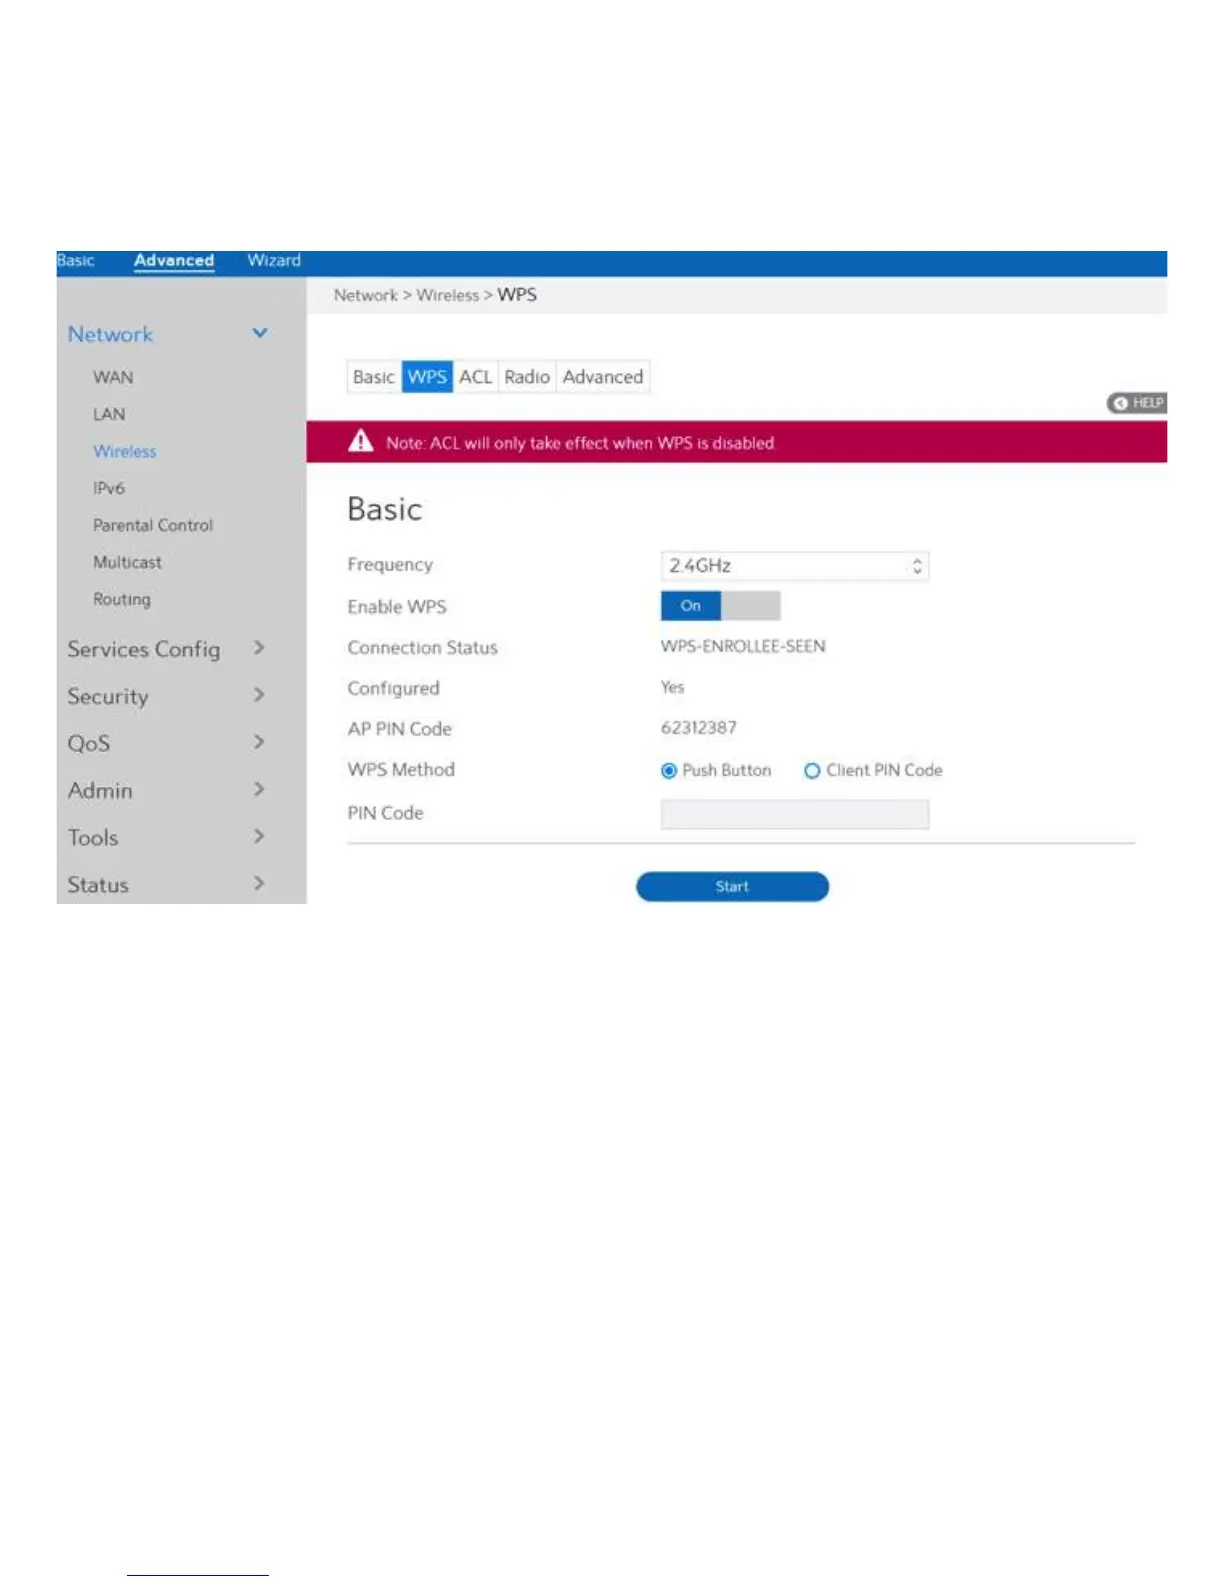The width and height of the screenshot is (1224, 1584).
Task: Click the Tools menu label
Action: [93, 838]
